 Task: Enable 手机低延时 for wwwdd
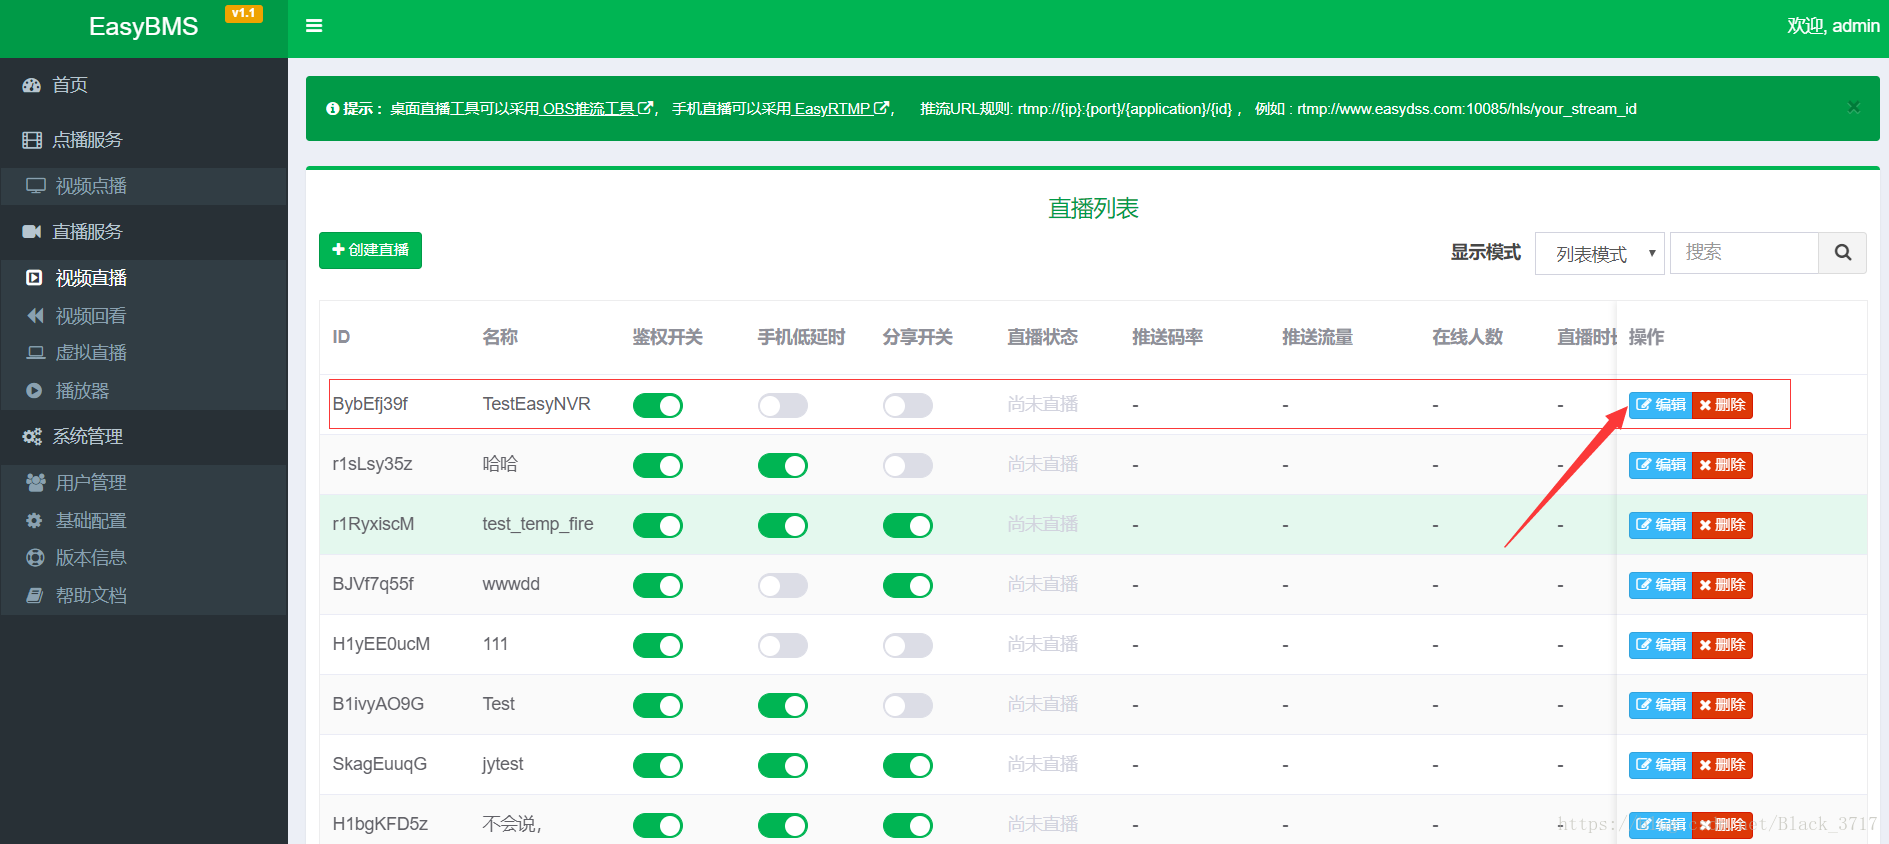783,585
